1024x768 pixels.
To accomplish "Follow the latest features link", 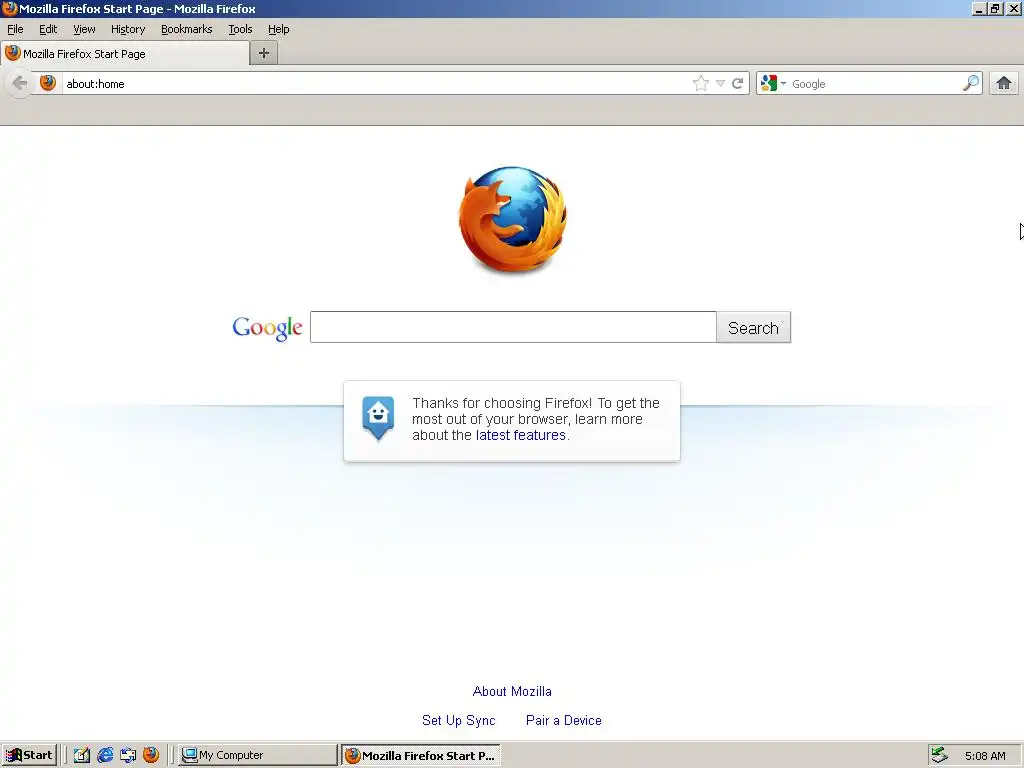I will click(x=520, y=435).
